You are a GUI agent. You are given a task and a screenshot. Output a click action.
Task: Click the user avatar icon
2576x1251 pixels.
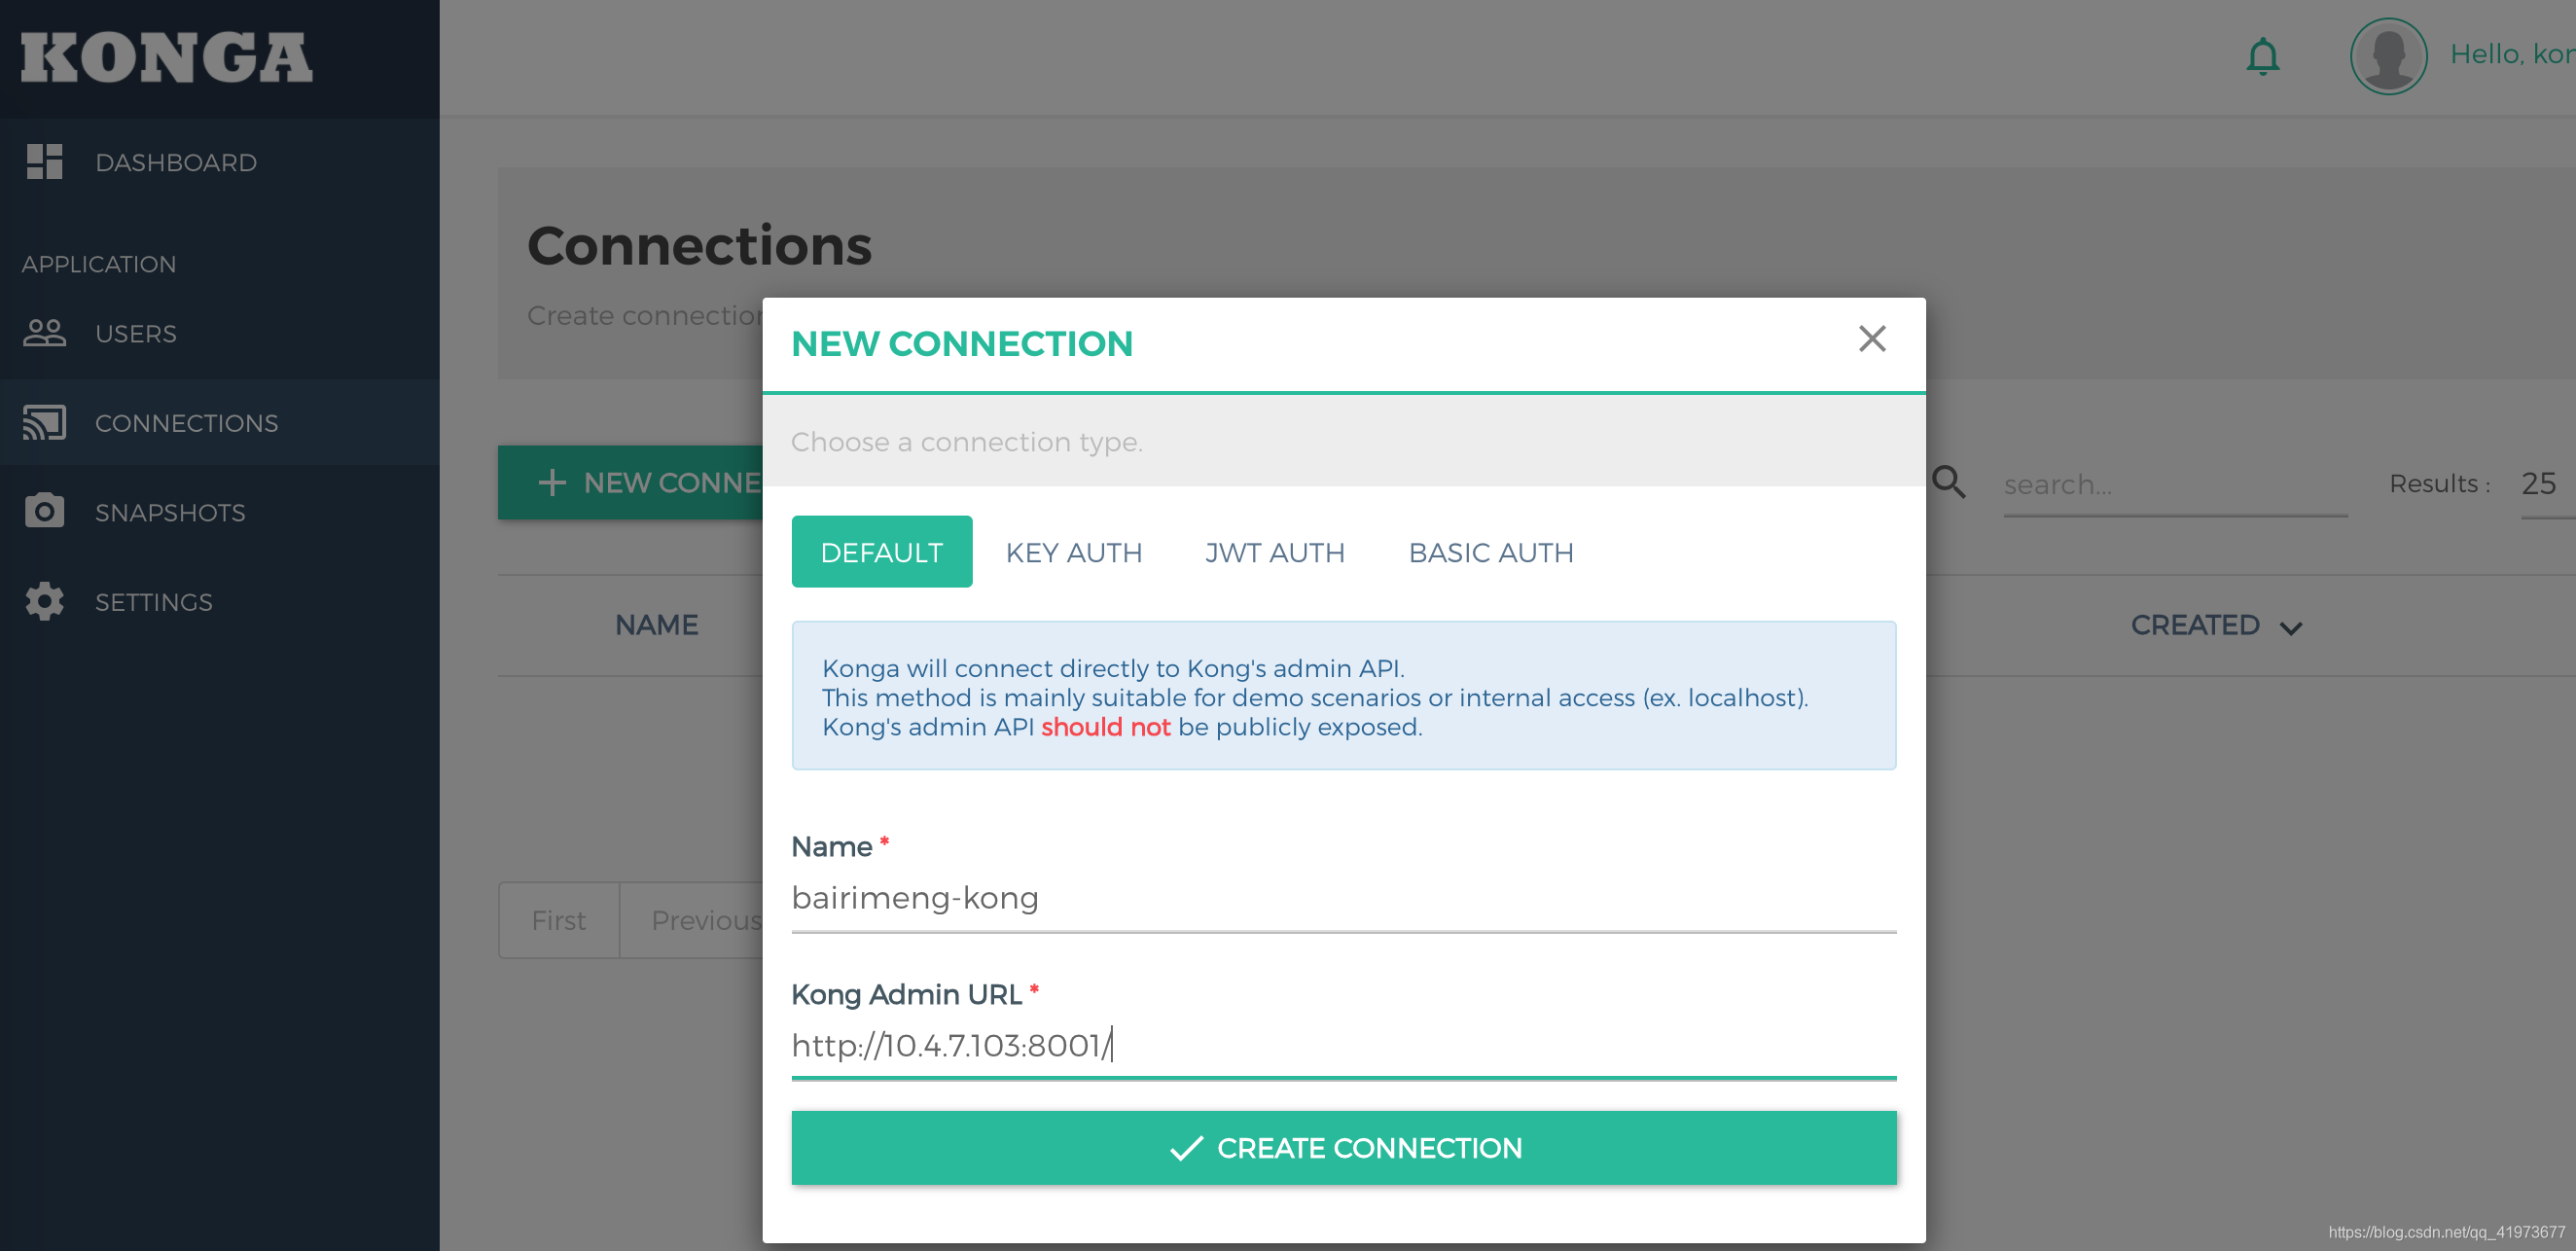coord(2387,56)
